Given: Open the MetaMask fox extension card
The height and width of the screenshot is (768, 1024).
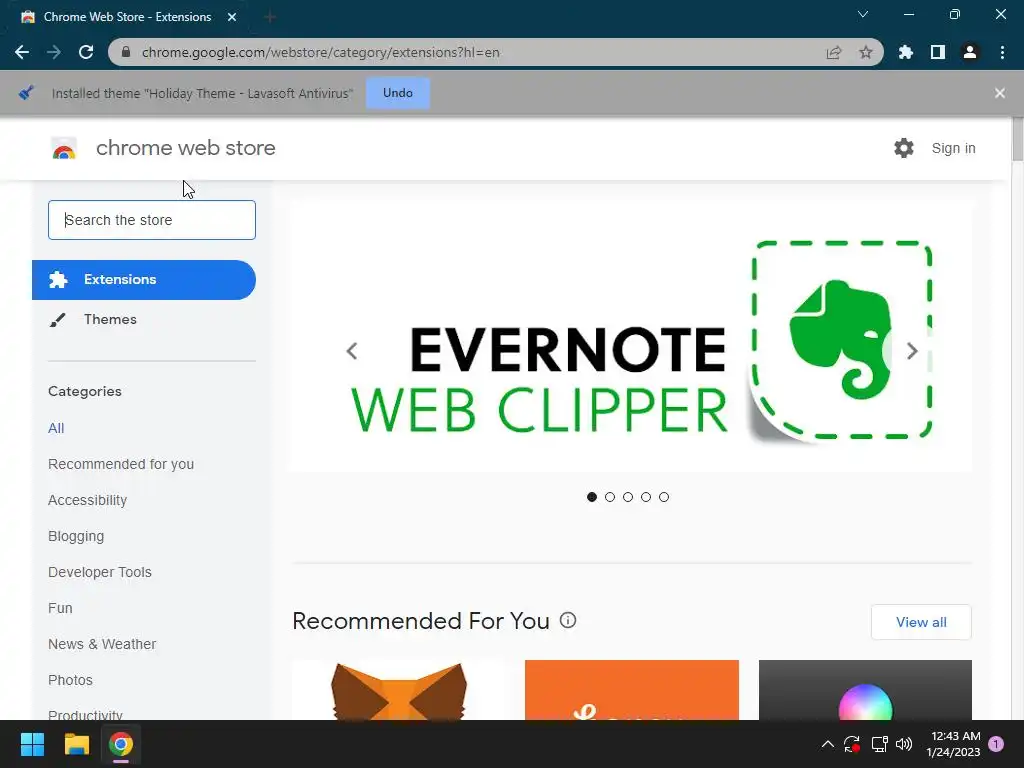Looking at the screenshot, I should pyautogui.click(x=399, y=690).
